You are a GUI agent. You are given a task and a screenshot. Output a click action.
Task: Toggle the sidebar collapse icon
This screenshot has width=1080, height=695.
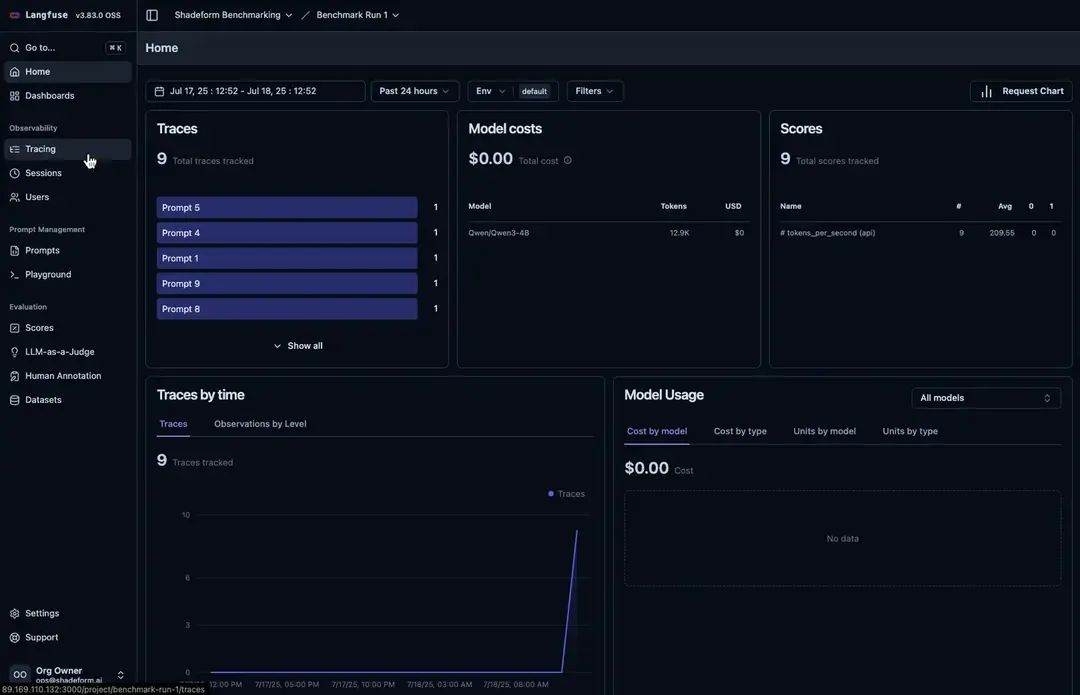click(x=152, y=15)
